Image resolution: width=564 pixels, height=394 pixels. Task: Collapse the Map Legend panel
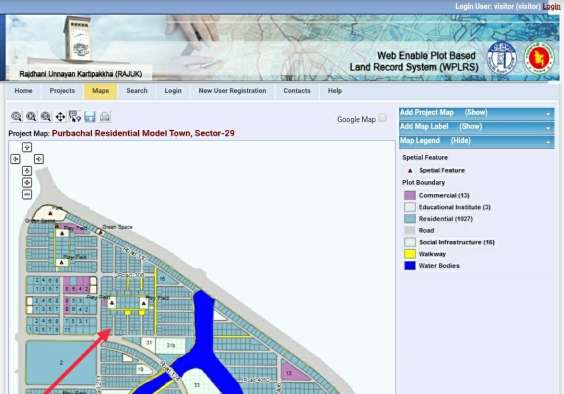coord(477,141)
